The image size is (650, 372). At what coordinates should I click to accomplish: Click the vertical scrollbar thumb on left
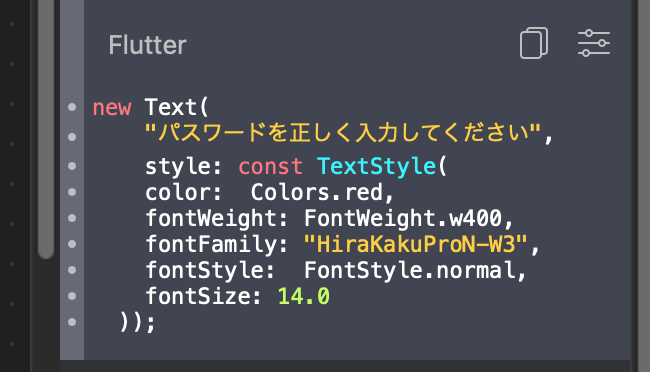(46, 129)
